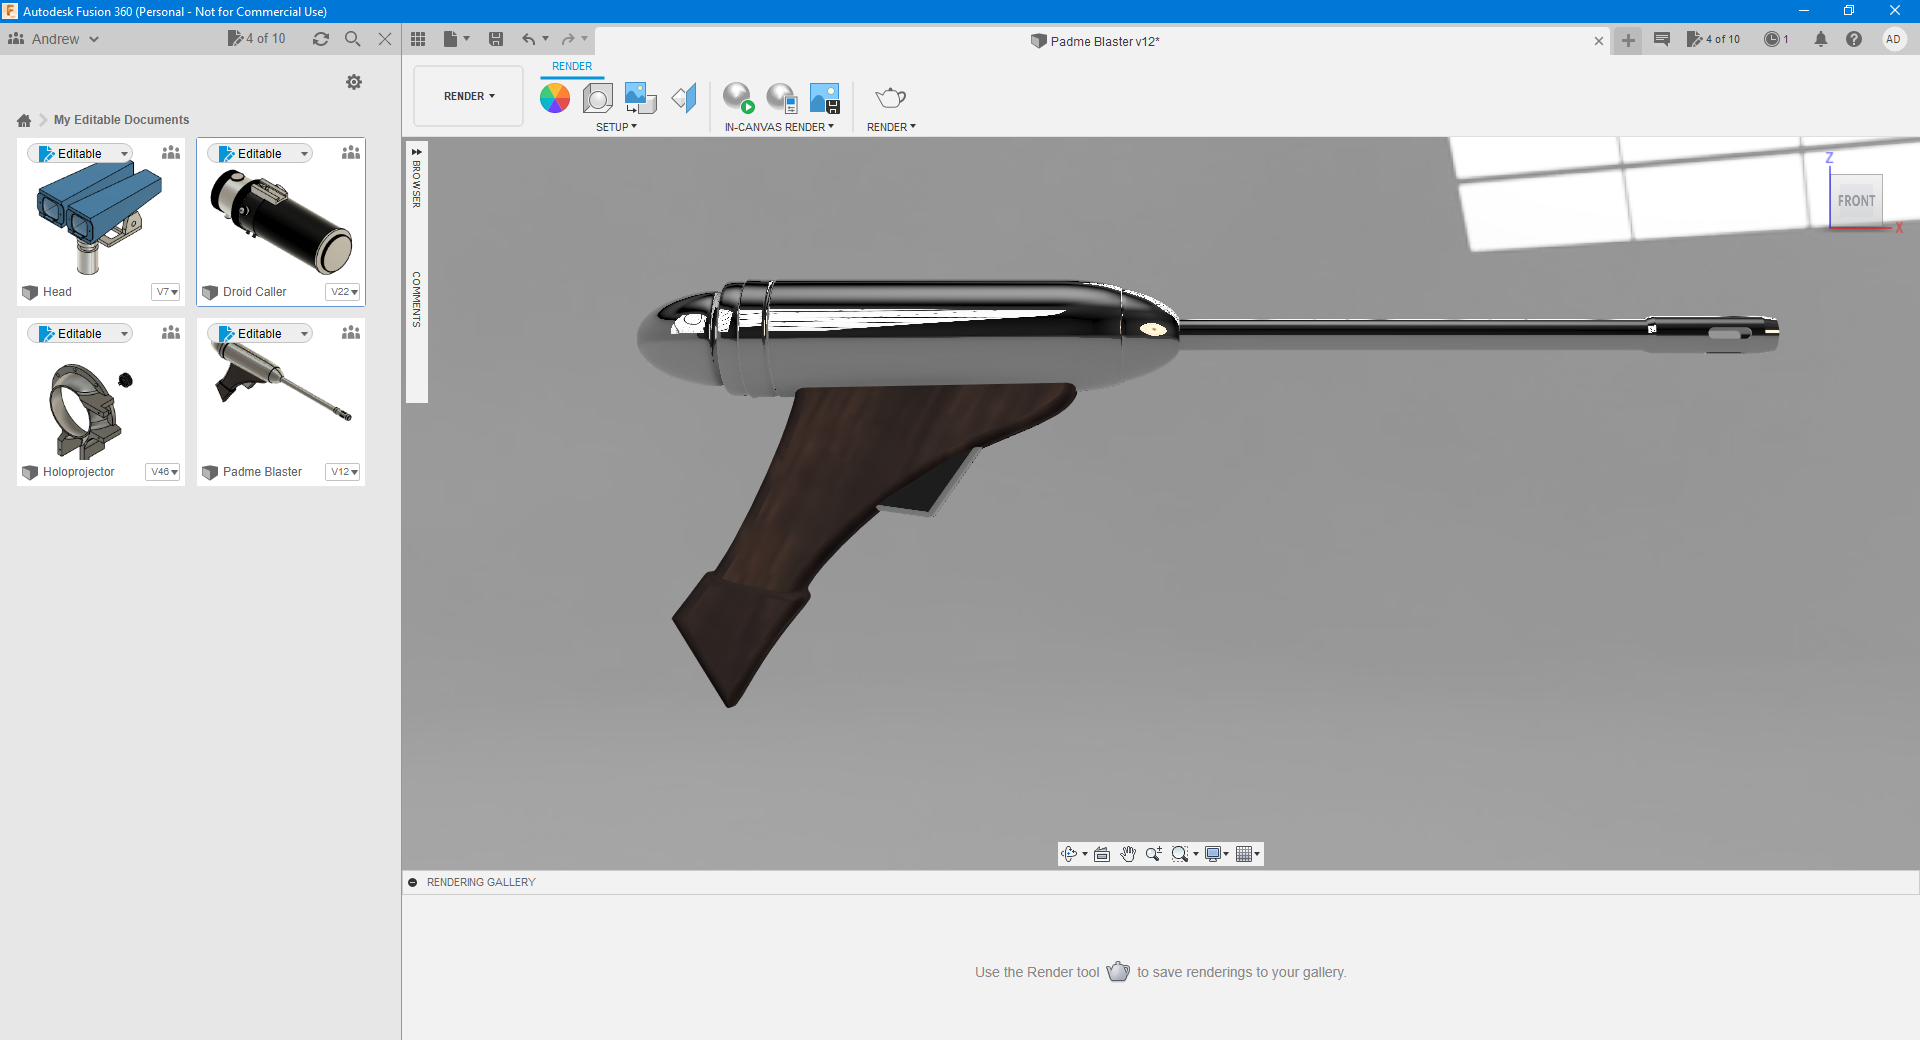Go to home in data panel
This screenshot has width=1920, height=1040.
coord(24,120)
